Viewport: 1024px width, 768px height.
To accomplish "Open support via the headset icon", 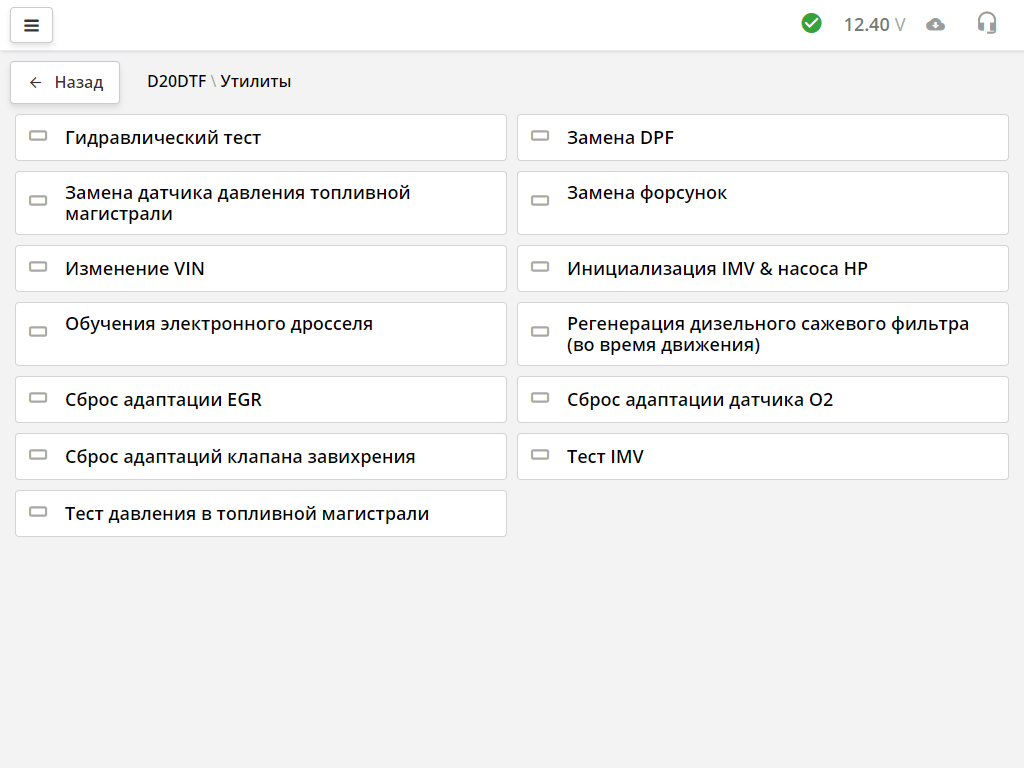I will [987, 24].
